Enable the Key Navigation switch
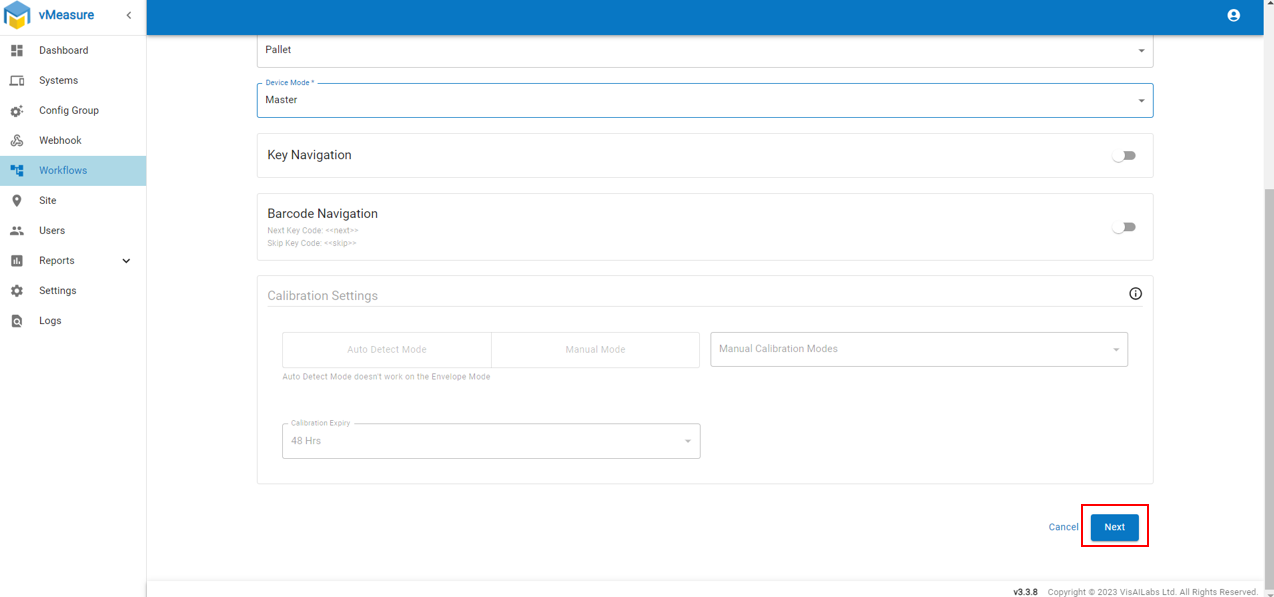1274x597 pixels. [1124, 156]
